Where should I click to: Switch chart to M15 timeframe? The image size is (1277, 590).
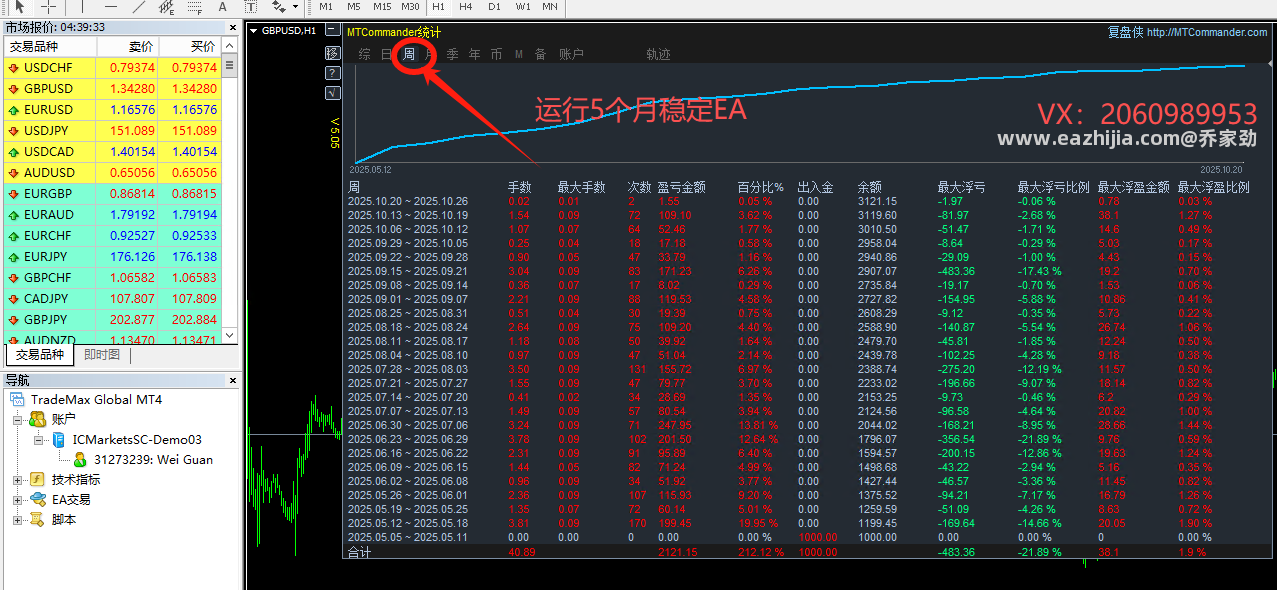tap(382, 6)
